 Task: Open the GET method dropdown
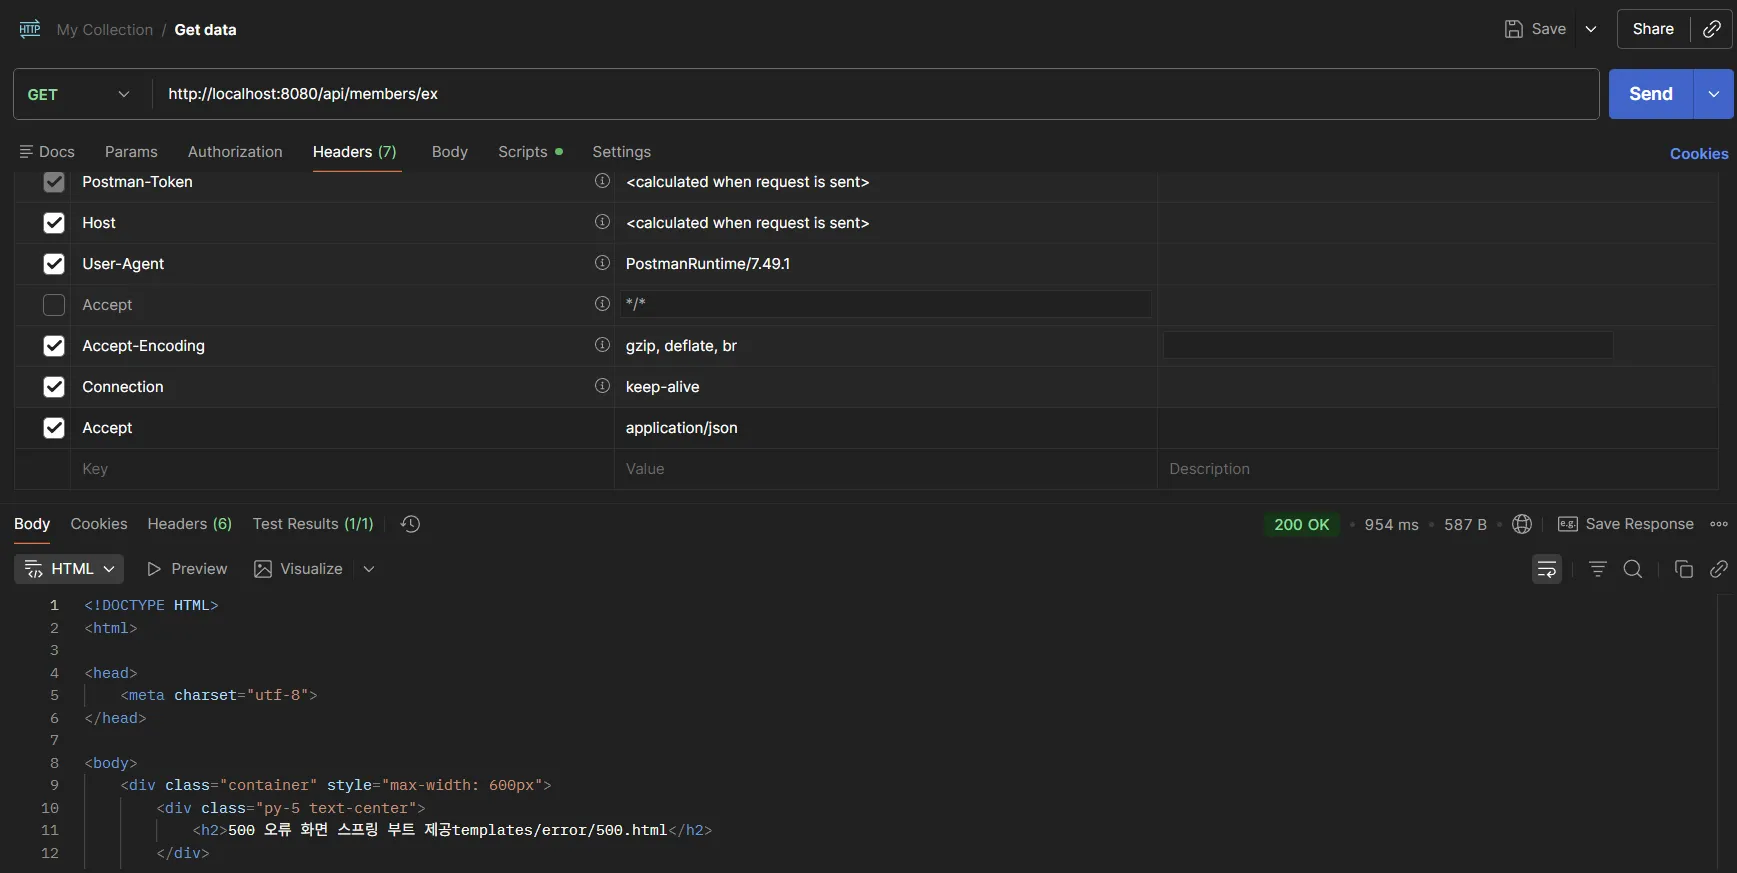point(80,94)
